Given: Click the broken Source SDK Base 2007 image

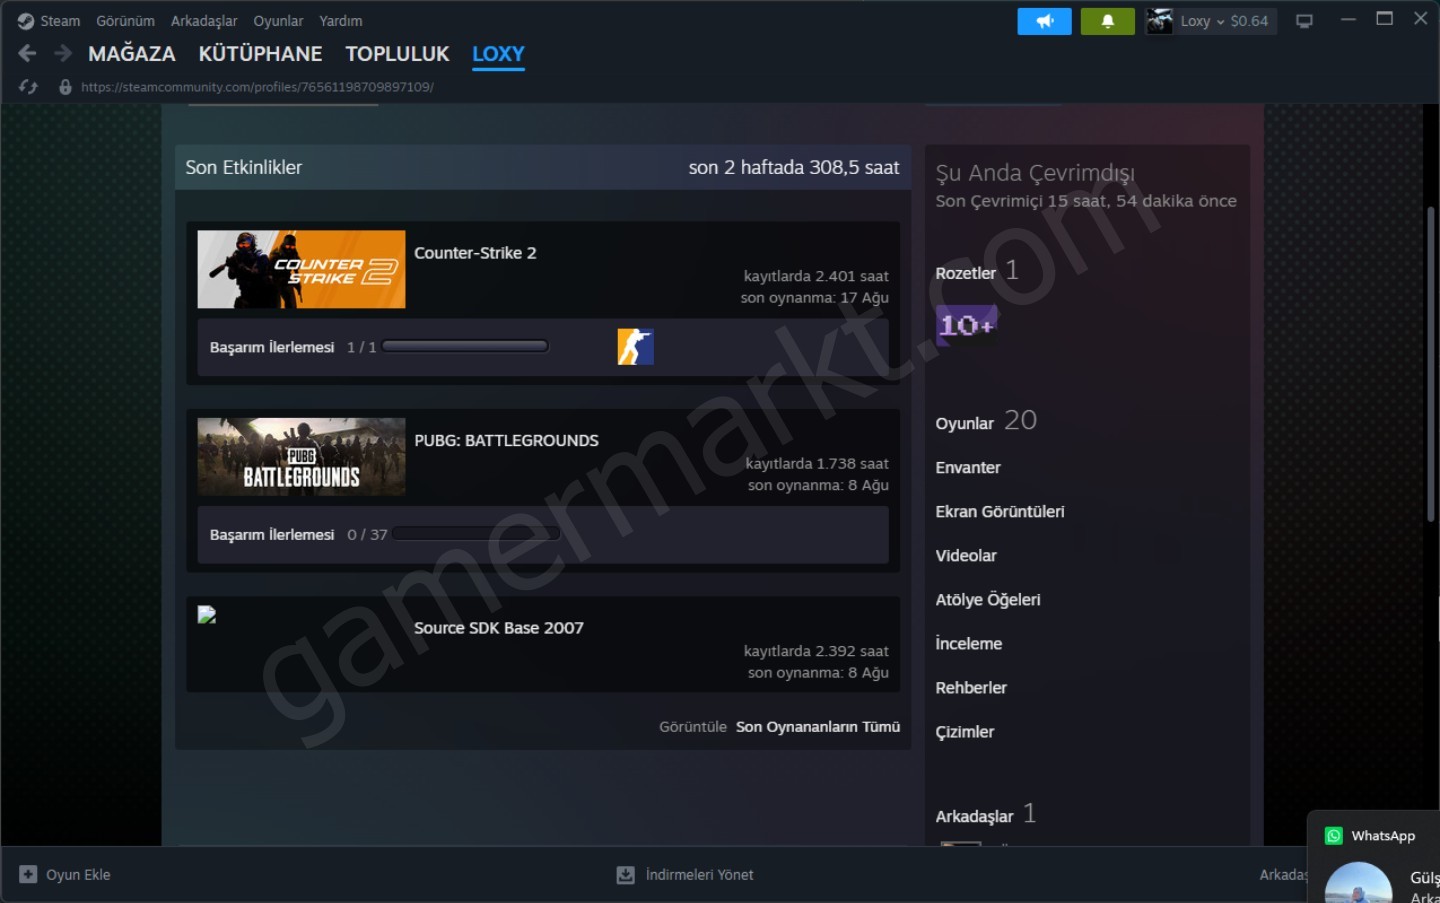Looking at the screenshot, I should (x=207, y=615).
